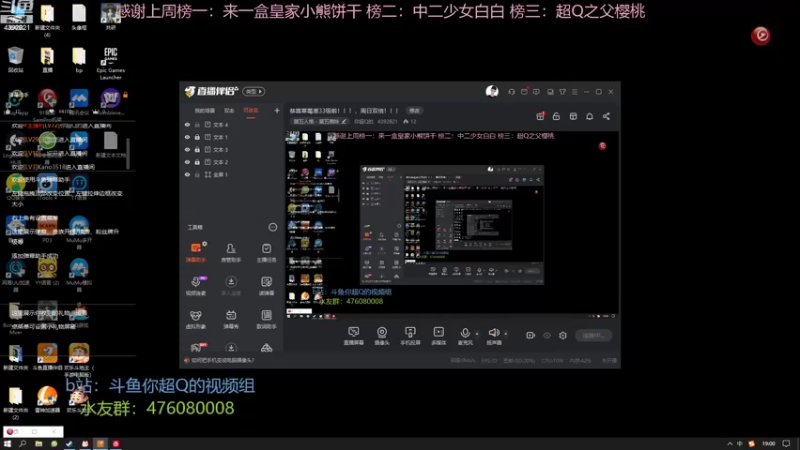Open the virtual avatar bear tool

pos(195,319)
